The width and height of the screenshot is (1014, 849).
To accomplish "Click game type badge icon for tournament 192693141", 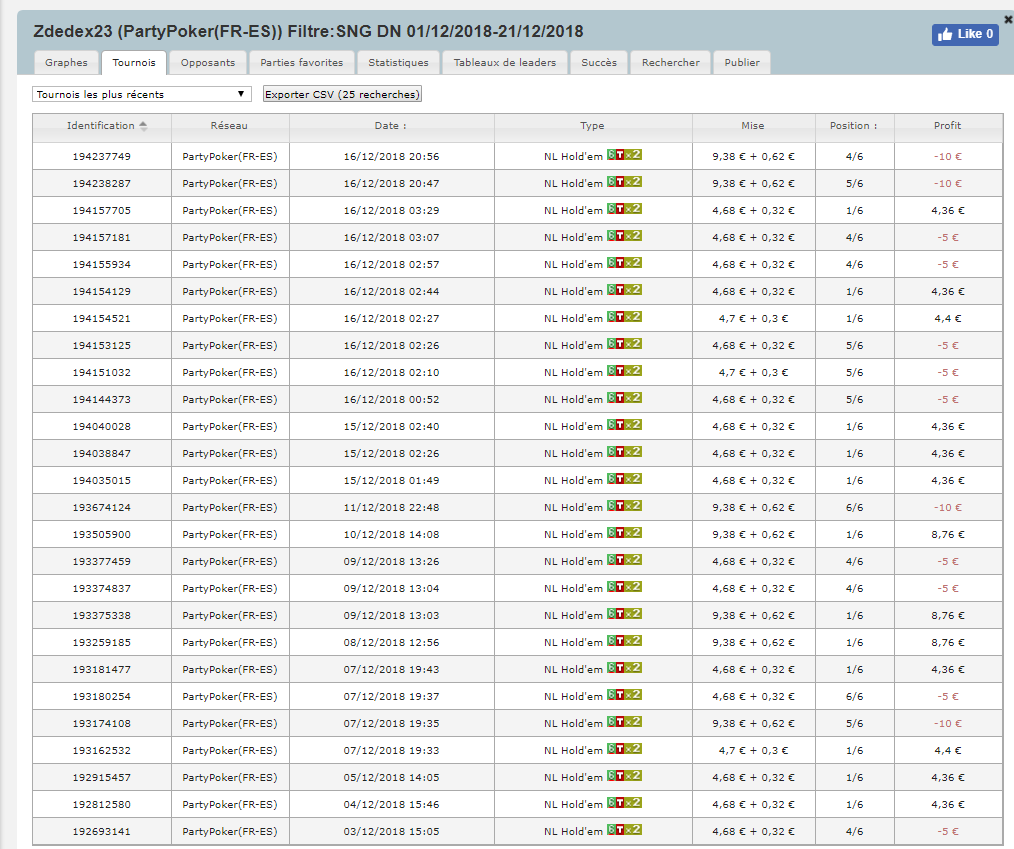I will [x=624, y=830].
